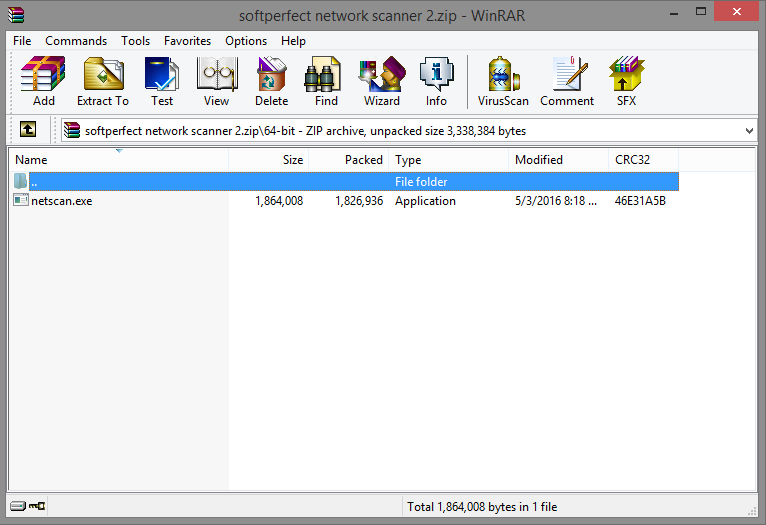This screenshot has width=766, height=525.
Task: Sort by Modified column header
Action: coord(558,160)
